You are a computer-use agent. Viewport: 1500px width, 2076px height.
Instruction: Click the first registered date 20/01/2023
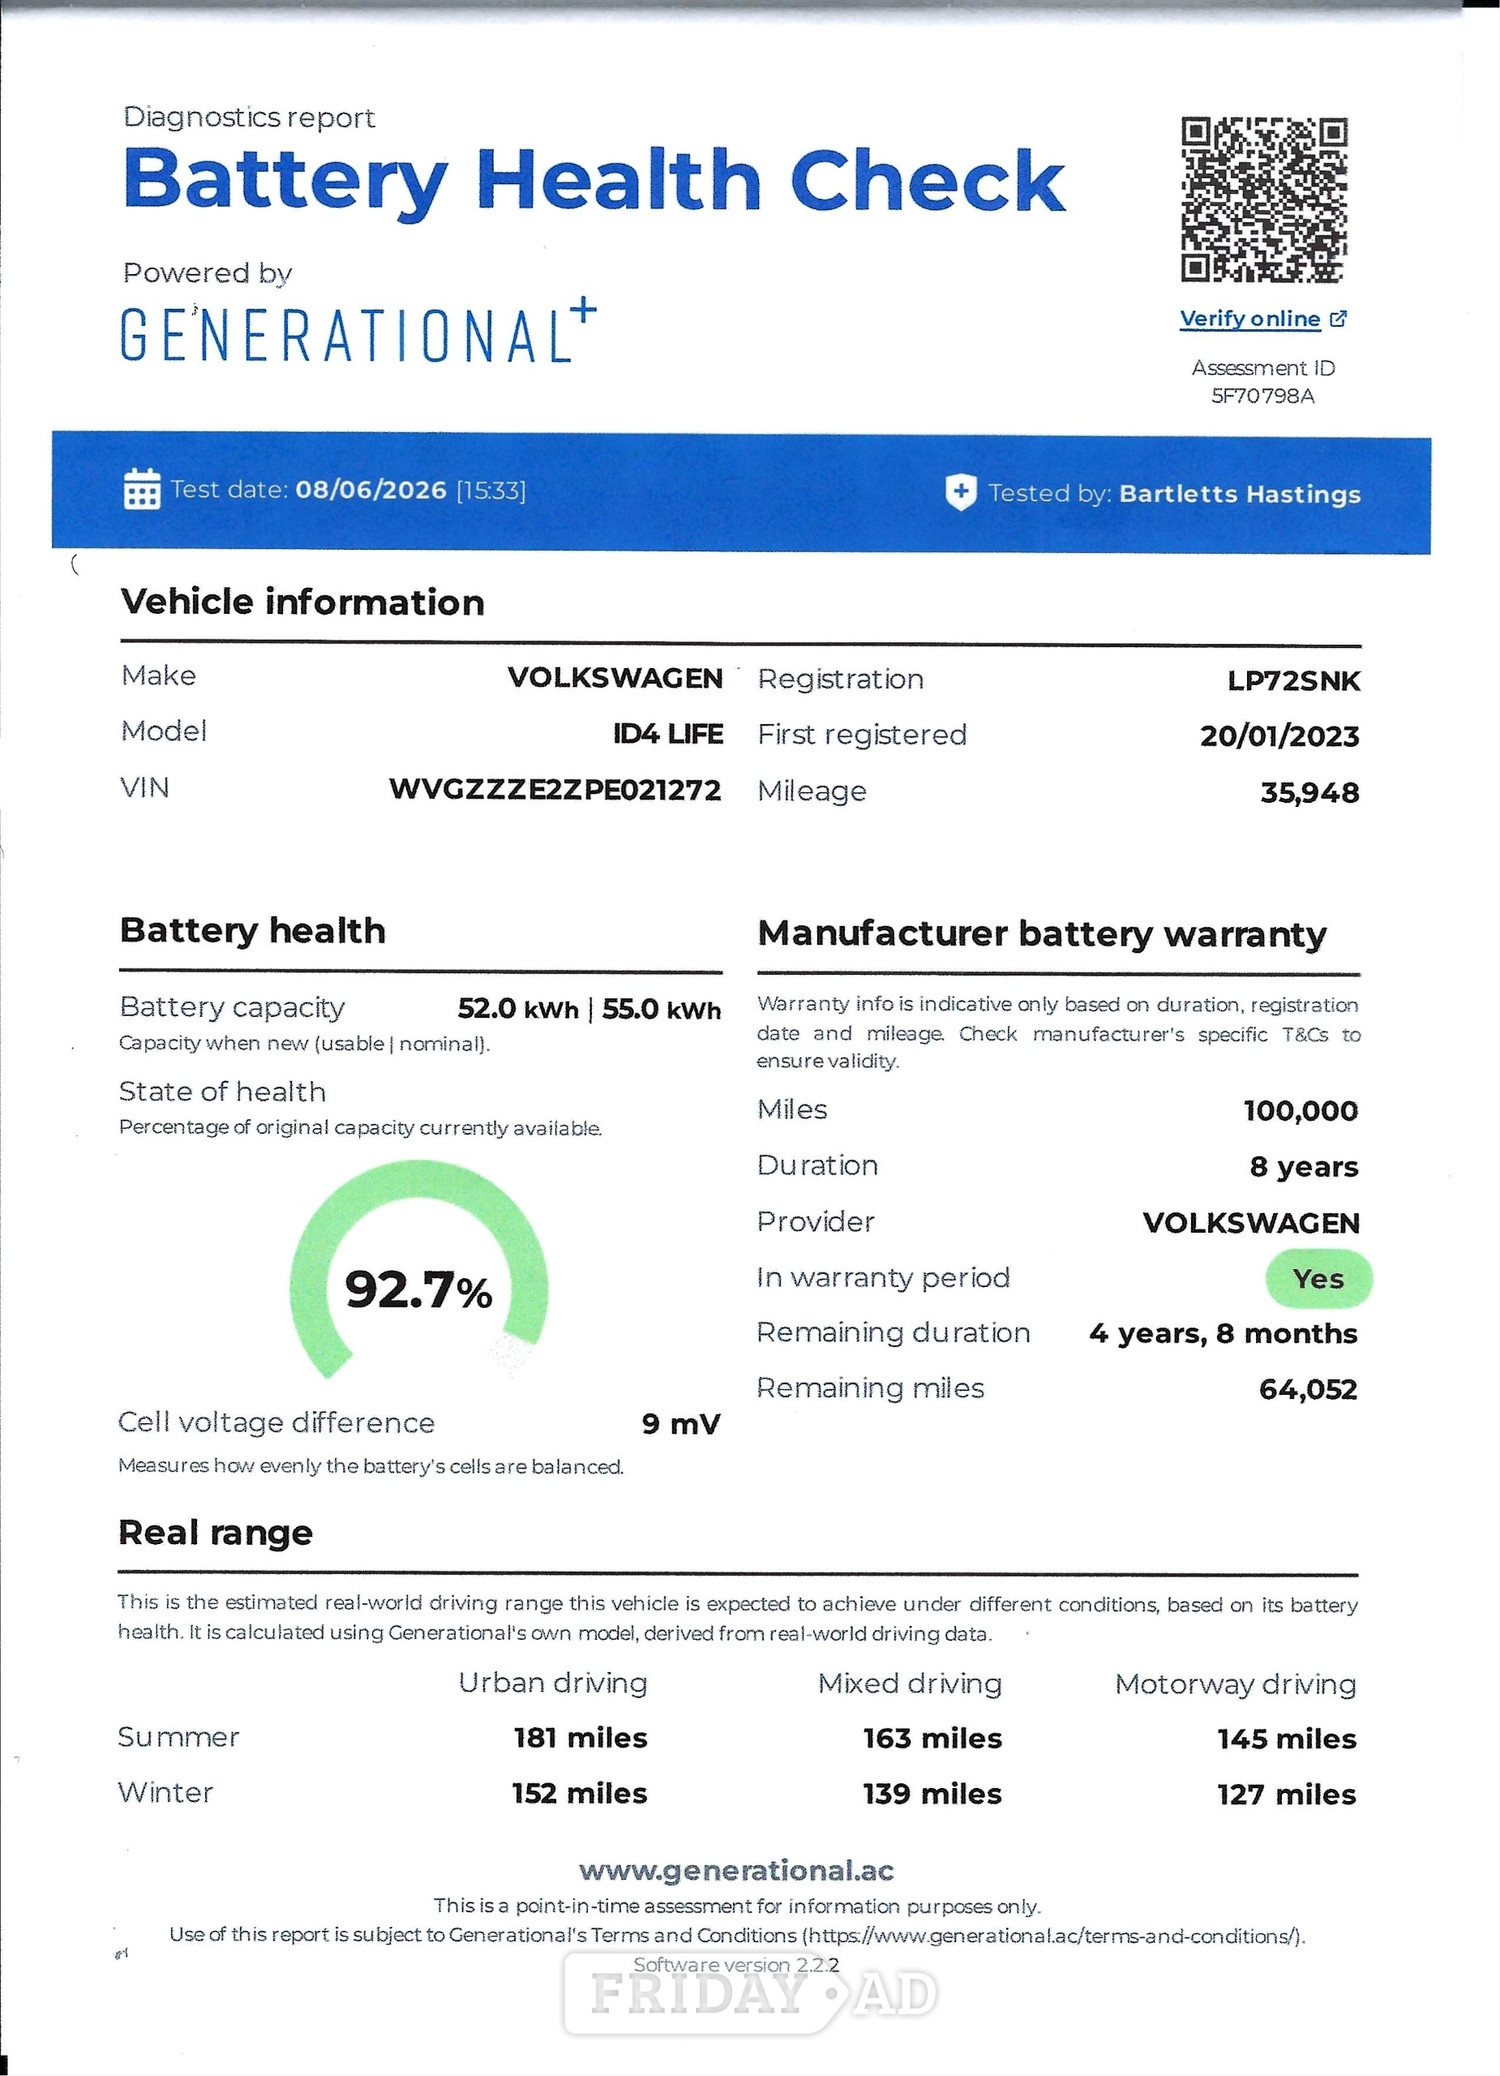click(1280, 737)
